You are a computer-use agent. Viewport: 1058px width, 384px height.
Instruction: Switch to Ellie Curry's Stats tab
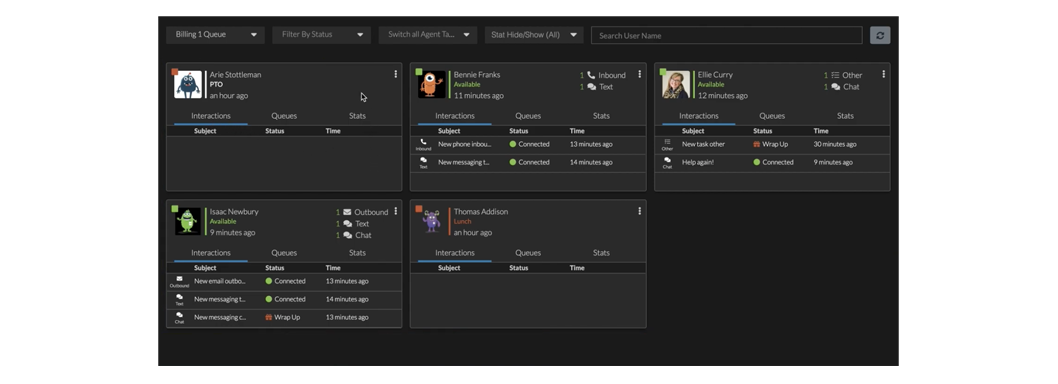point(845,116)
